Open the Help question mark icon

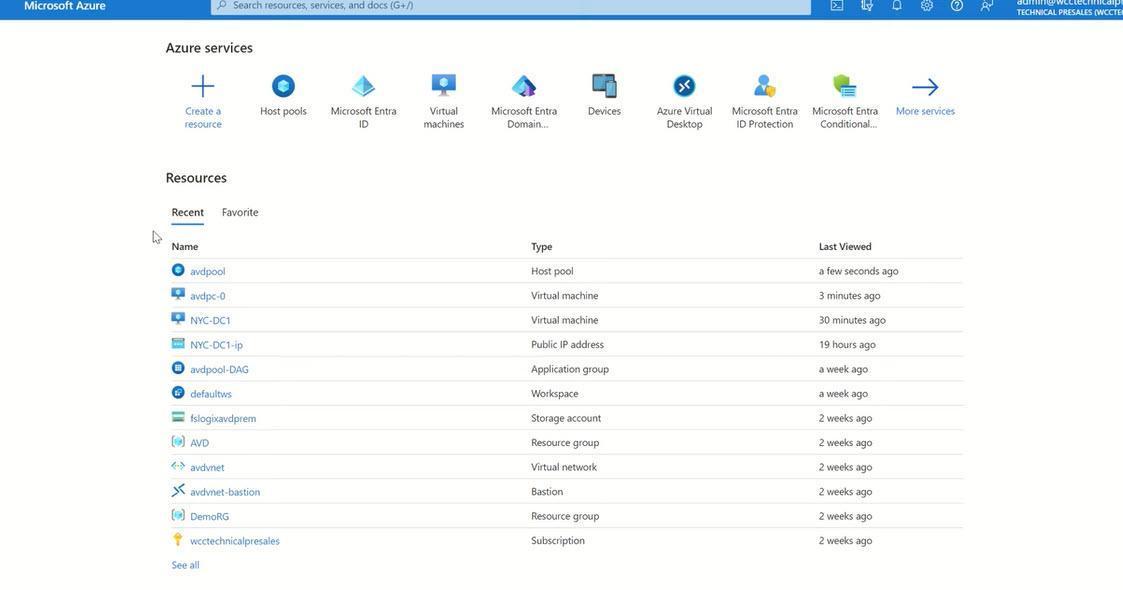[956, 6]
